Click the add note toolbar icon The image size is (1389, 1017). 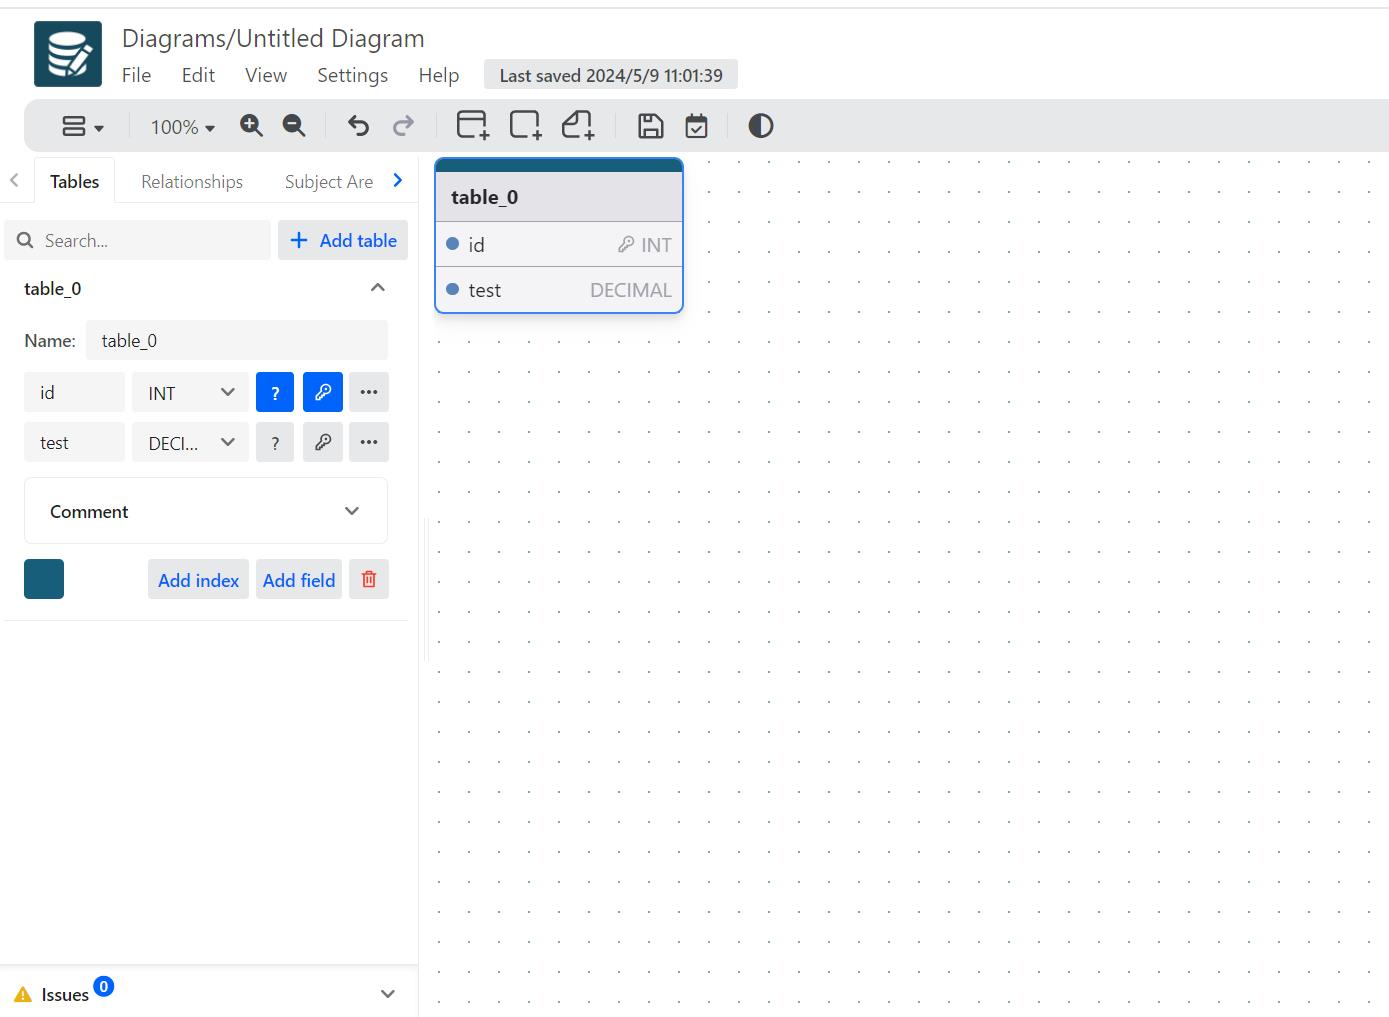click(577, 125)
